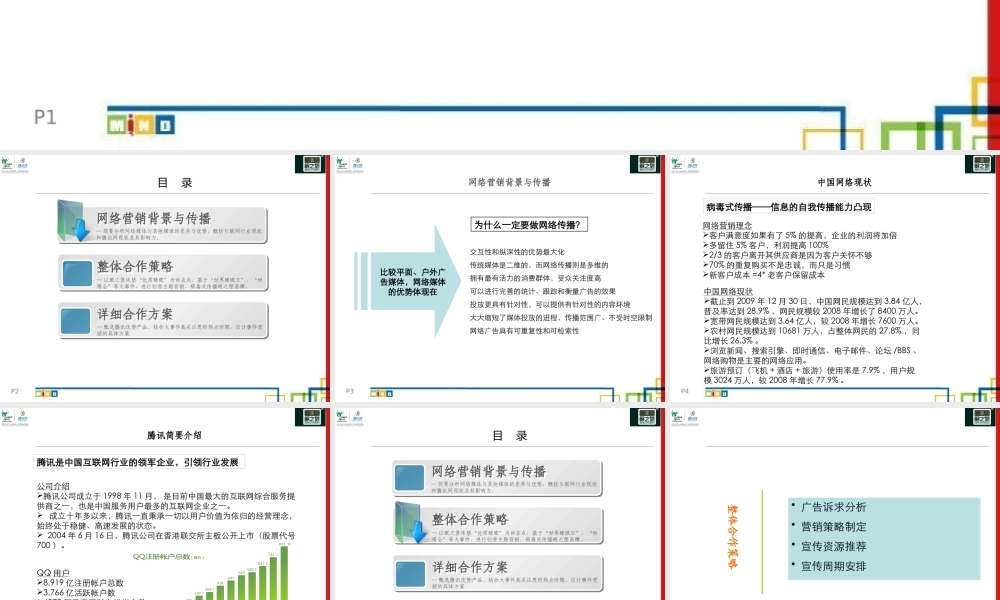Click the line 交互性和纵深性的优势最大化
The width and height of the screenshot is (1000, 600).
(517, 252)
